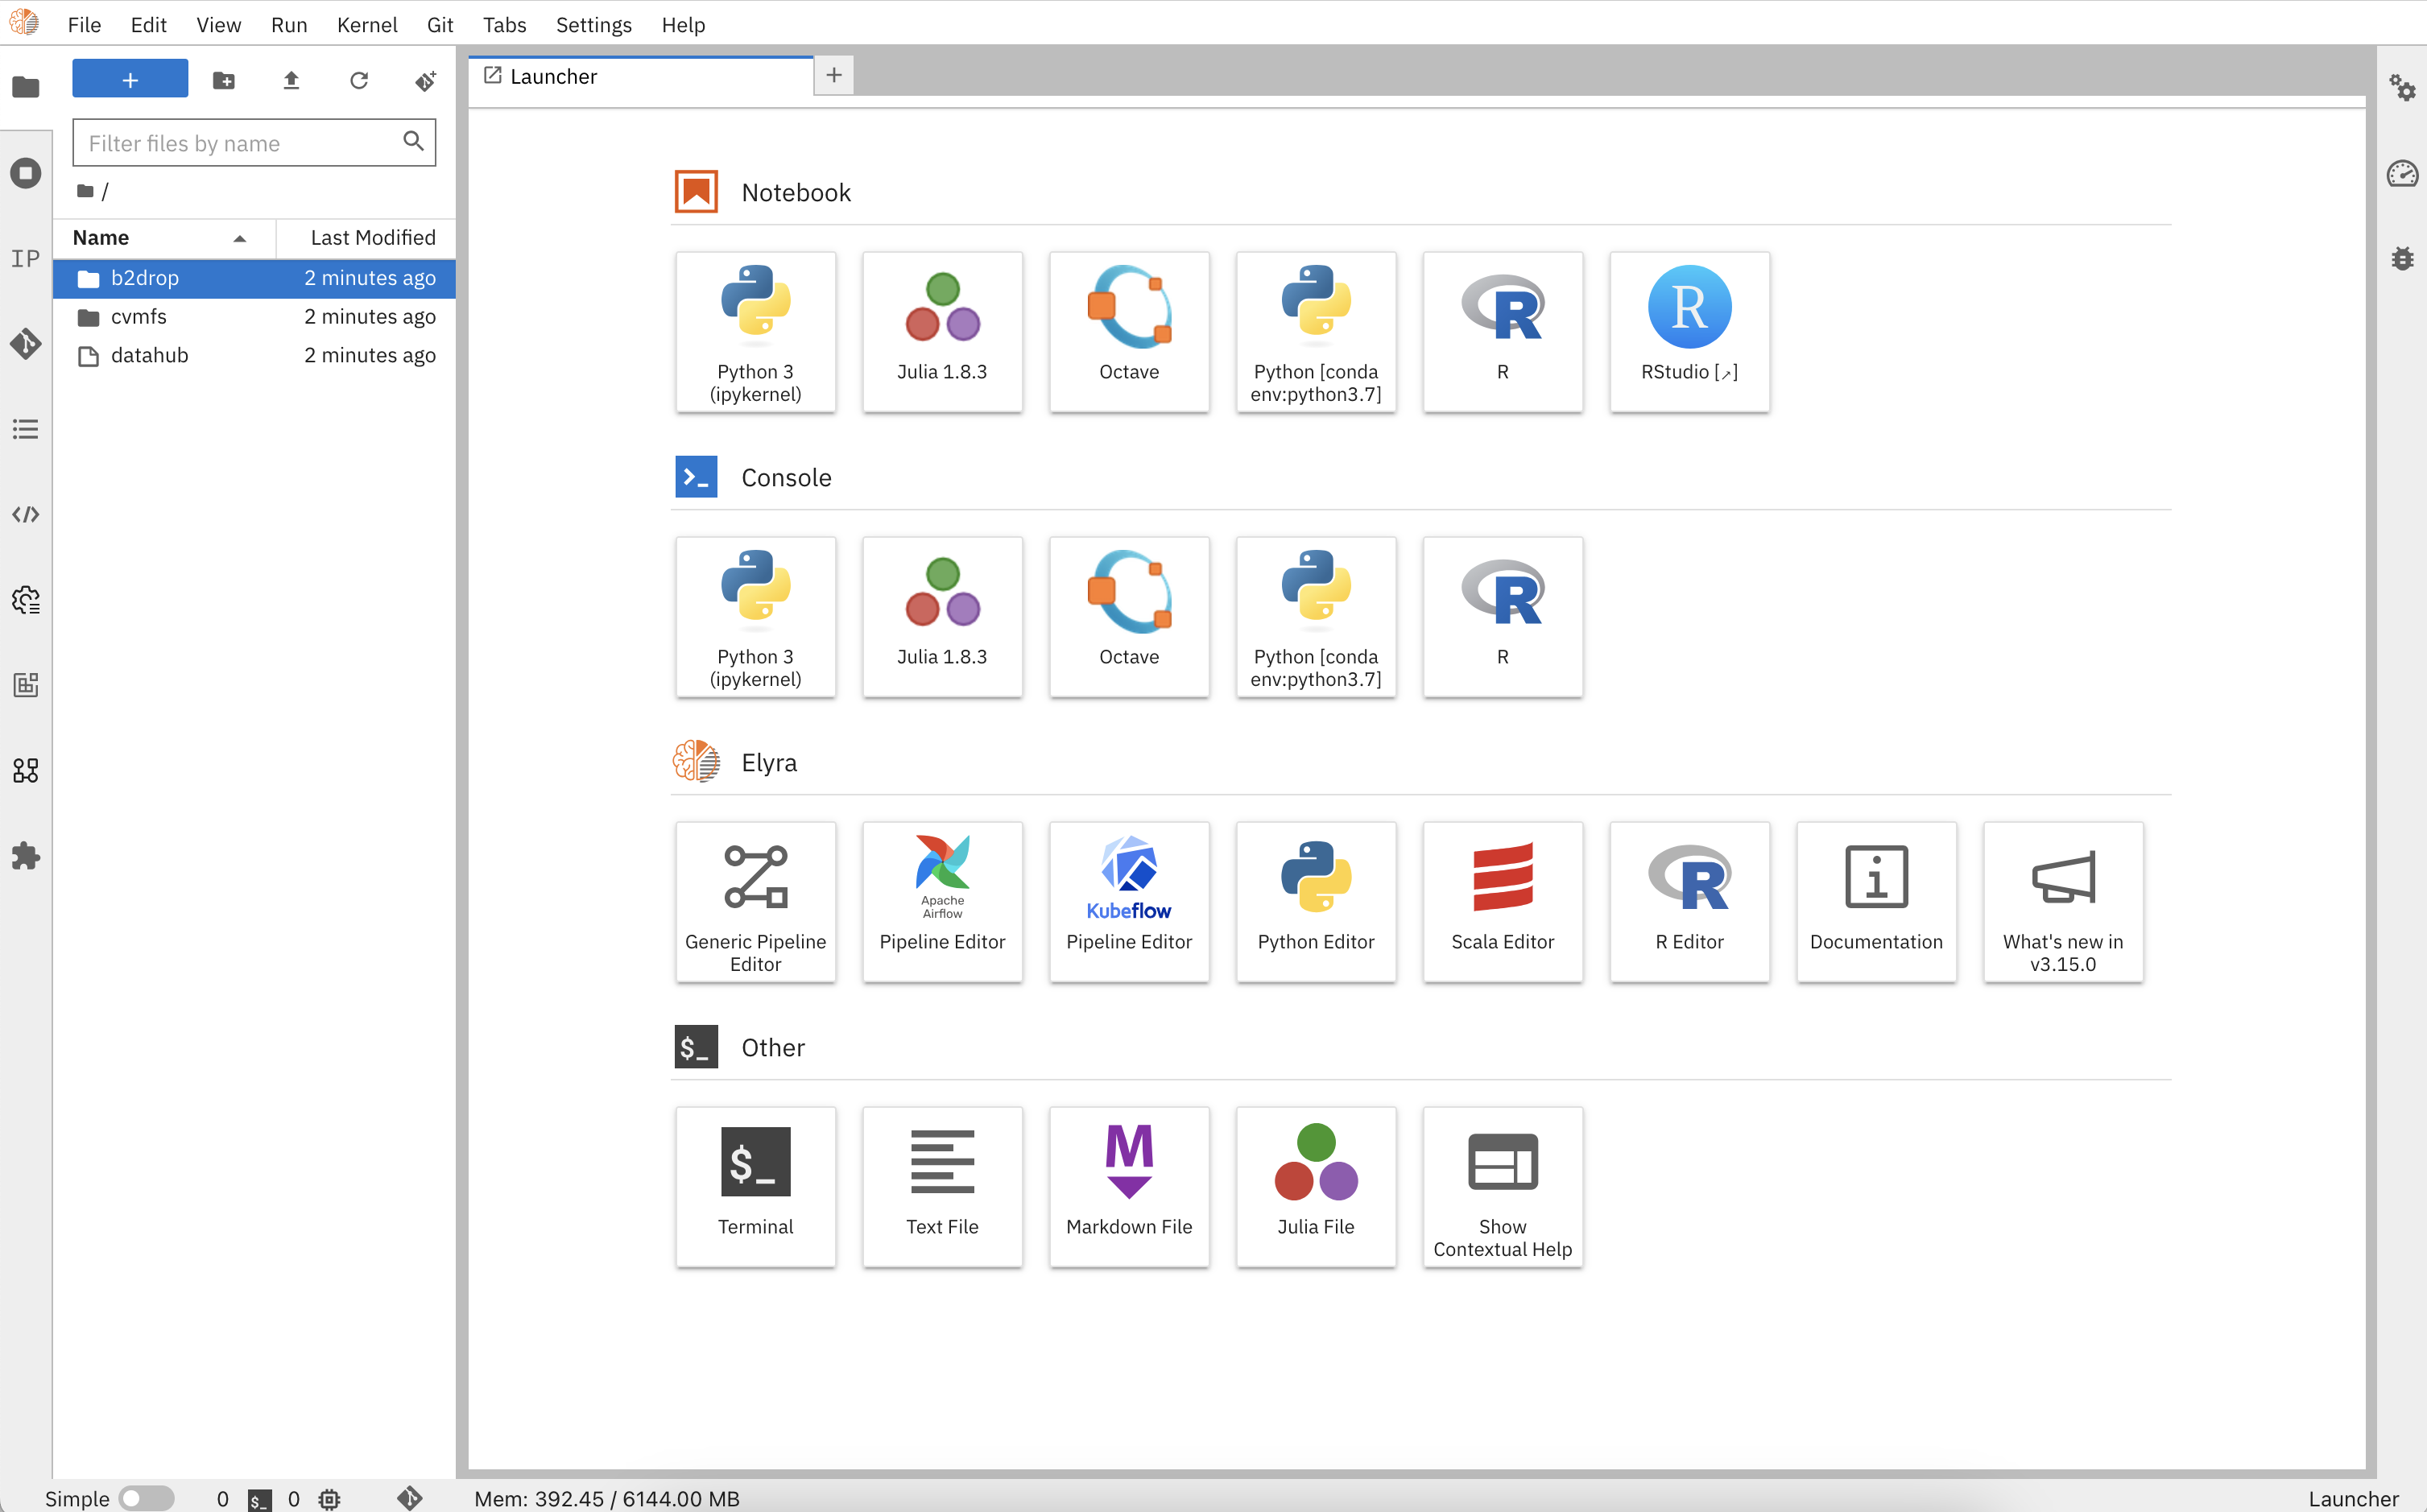
Task: Refresh the file browser listing
Action: pos(358,80)
